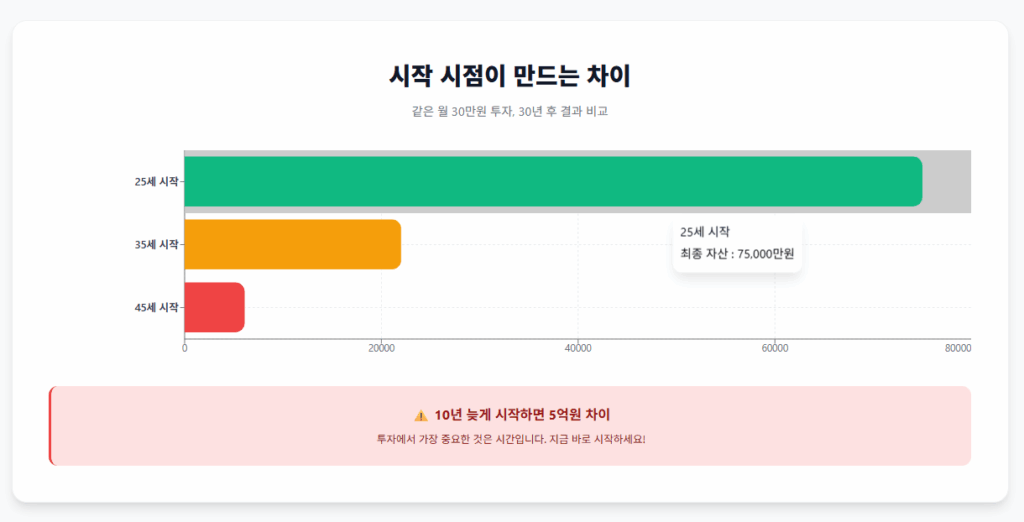Select the 25세 시작 axis label
This screenshot has width=1024, height=522.
pos(156,182)
